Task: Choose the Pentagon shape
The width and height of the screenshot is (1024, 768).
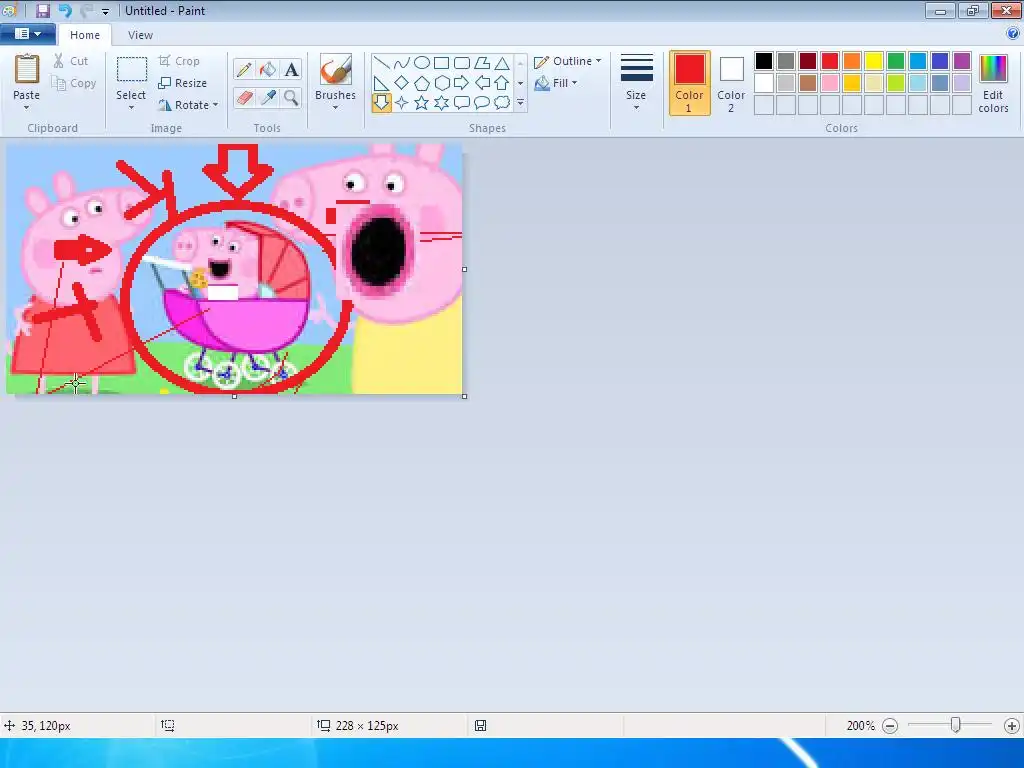Action: [422, 83]
